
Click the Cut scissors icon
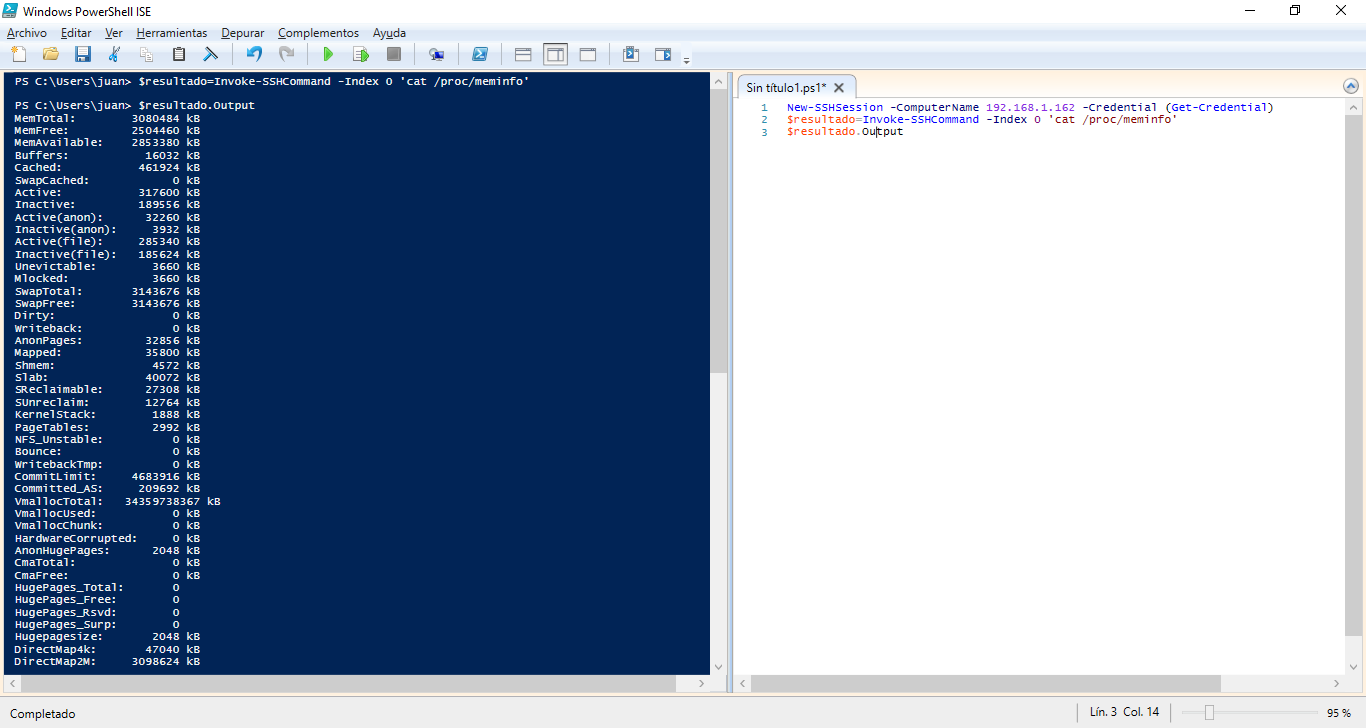coord(115,54)
